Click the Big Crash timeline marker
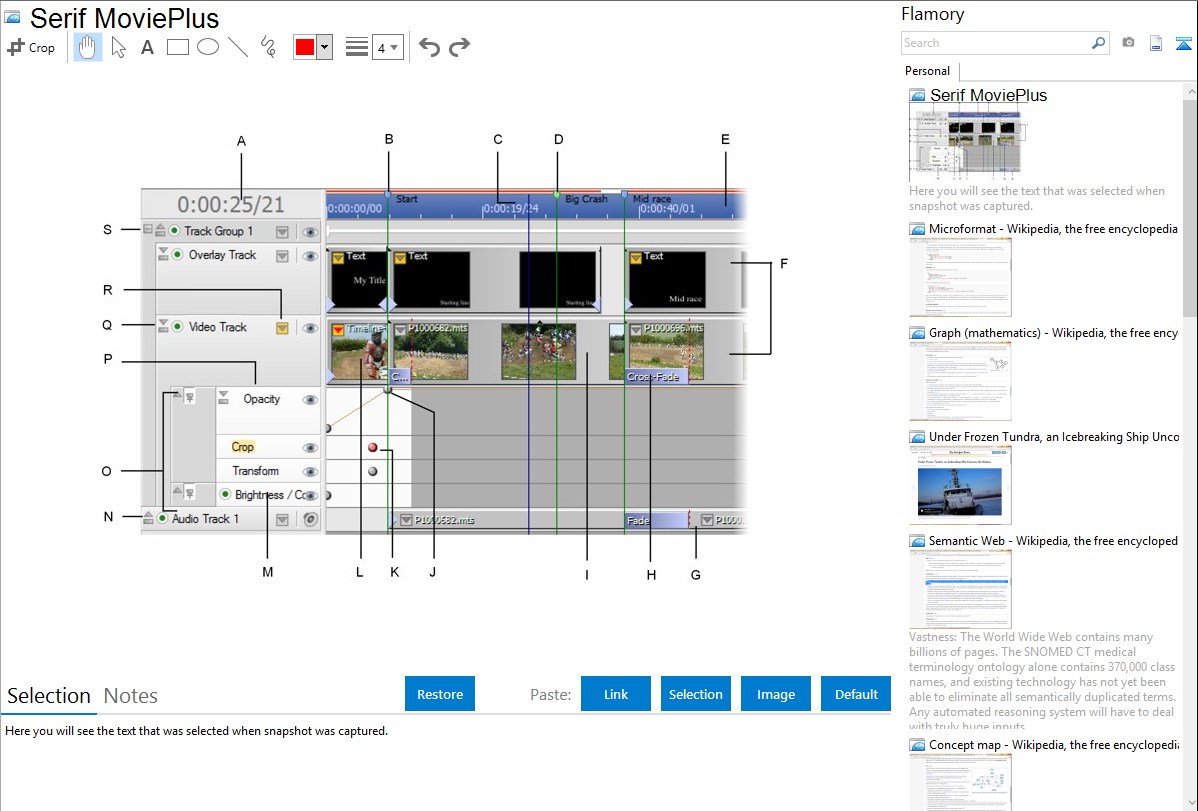 (x=557, y=196)
